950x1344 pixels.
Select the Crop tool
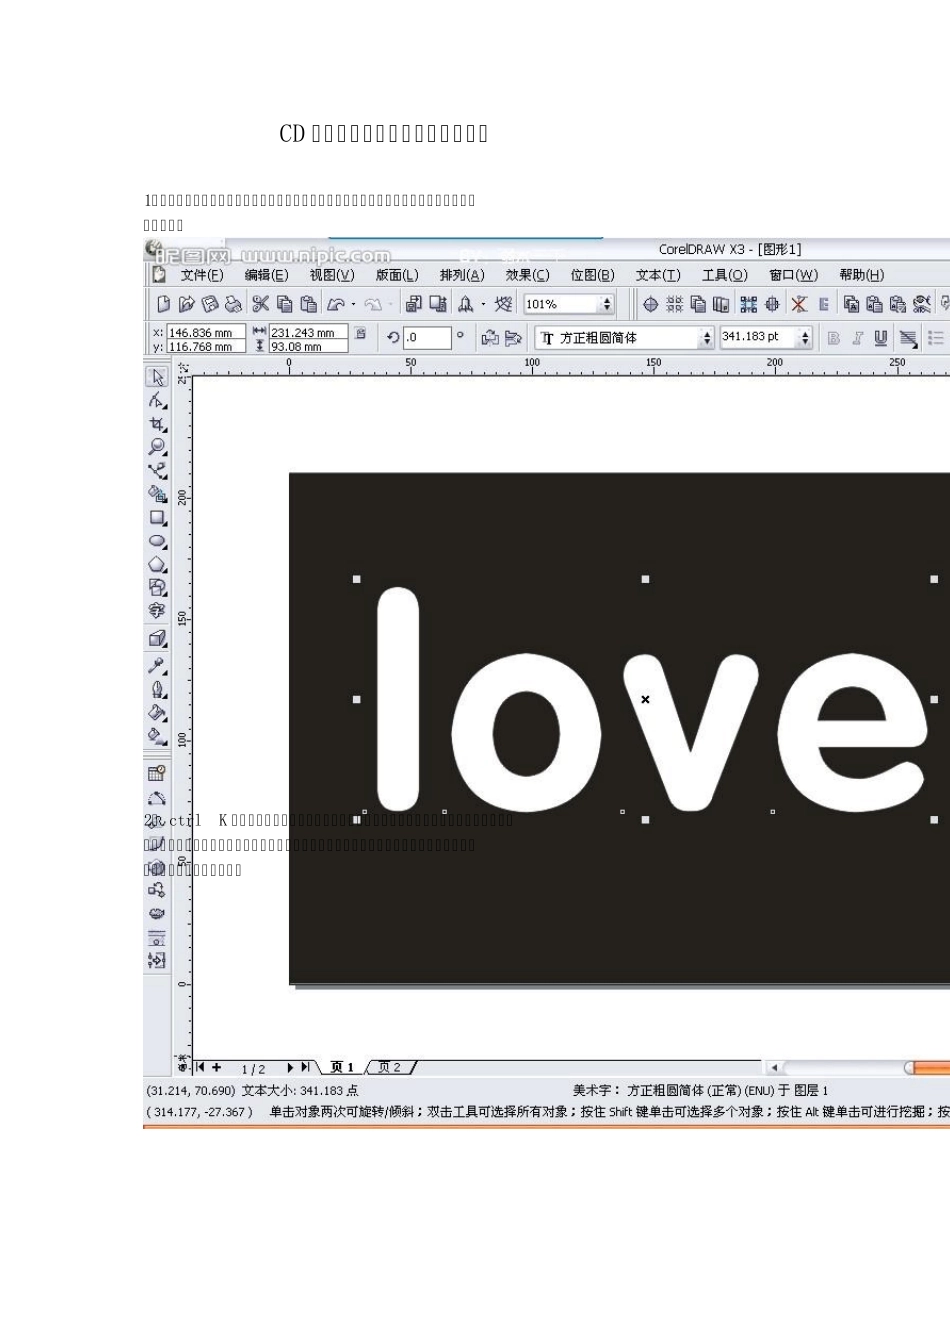(x=157, y=424)
